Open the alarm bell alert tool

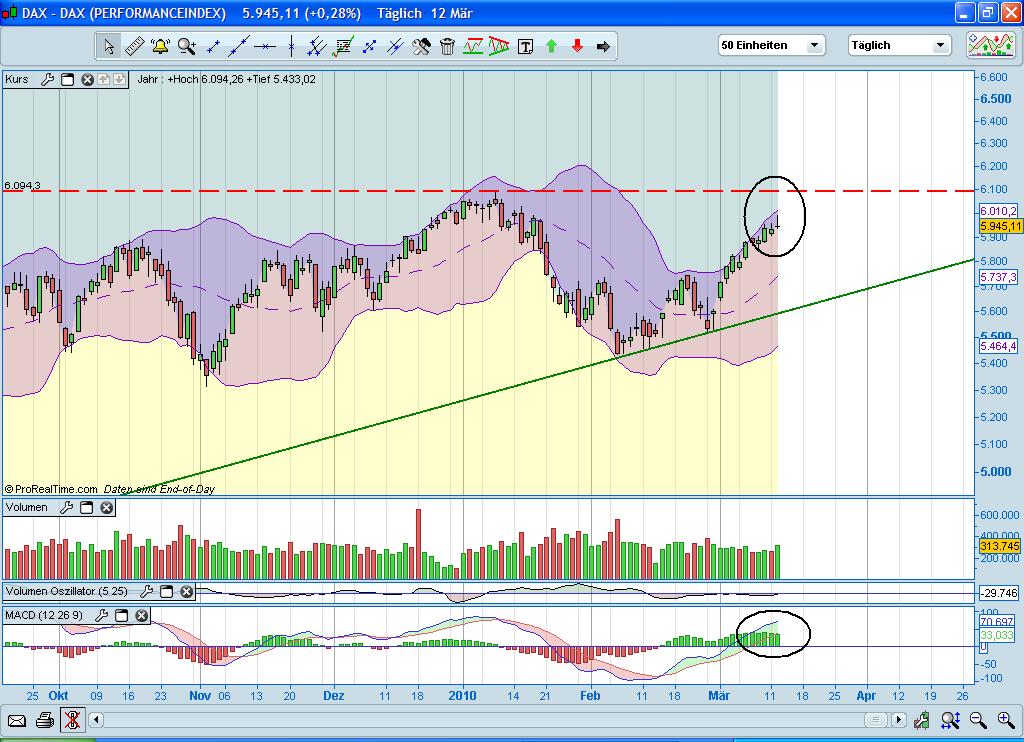click(x=160, y=46)
